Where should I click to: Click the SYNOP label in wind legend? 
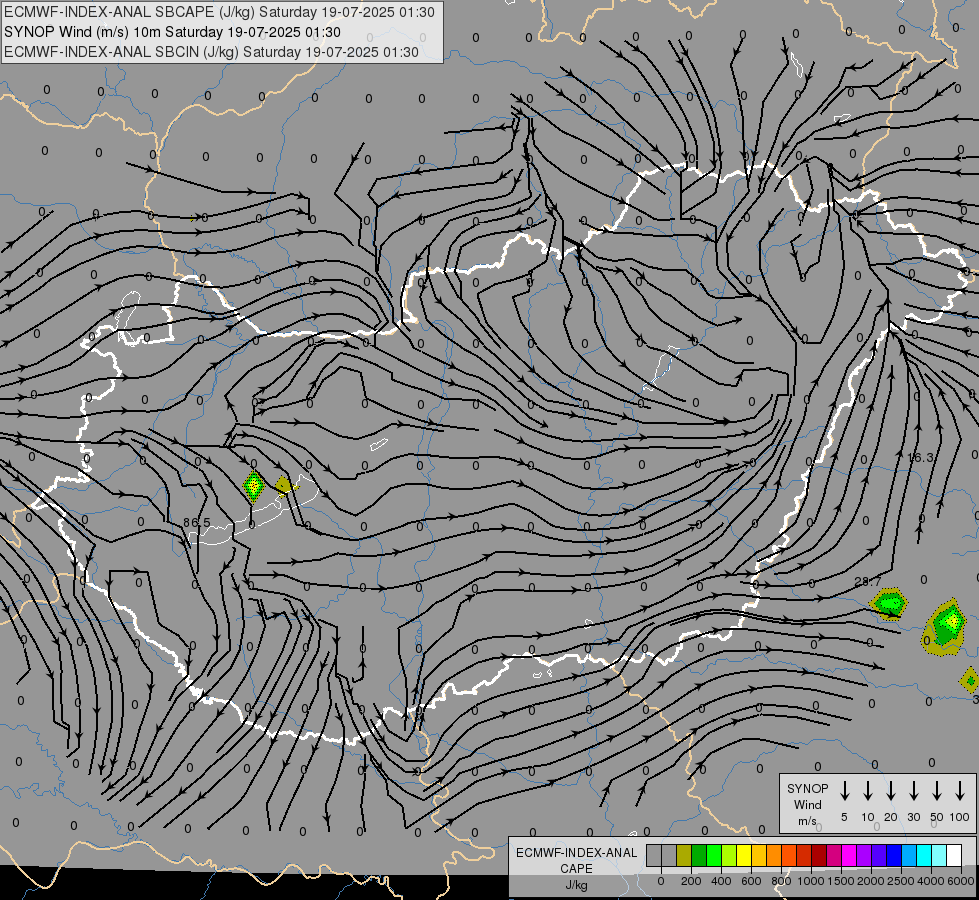(807, 788)
